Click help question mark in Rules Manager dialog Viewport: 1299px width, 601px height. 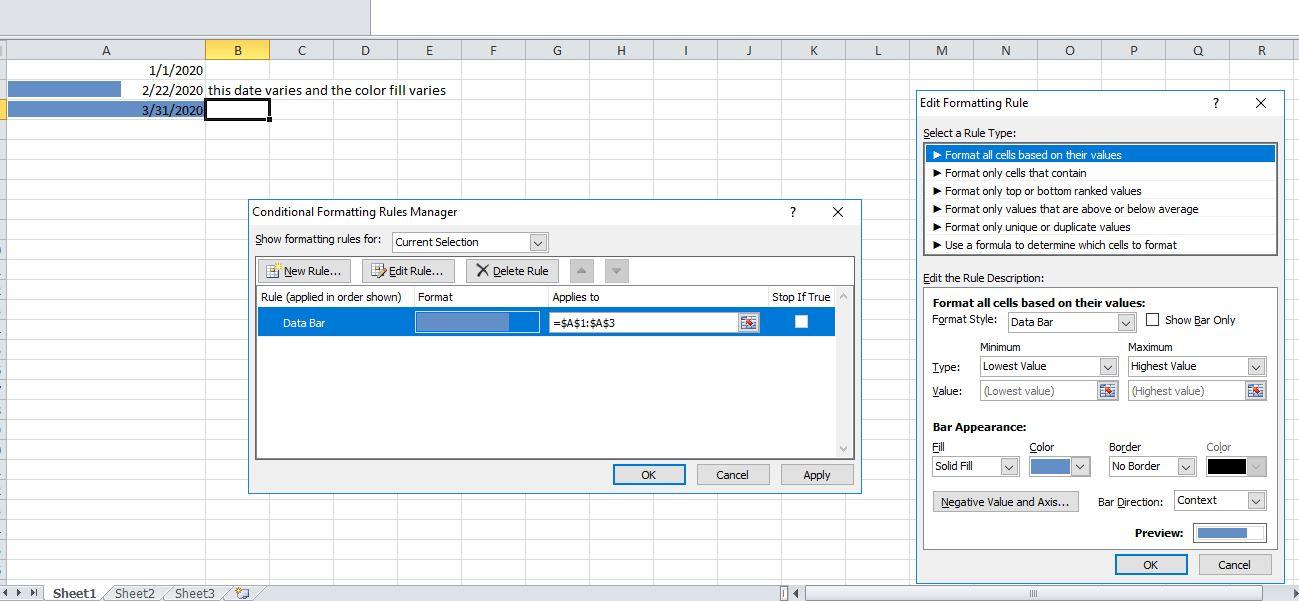793,212
